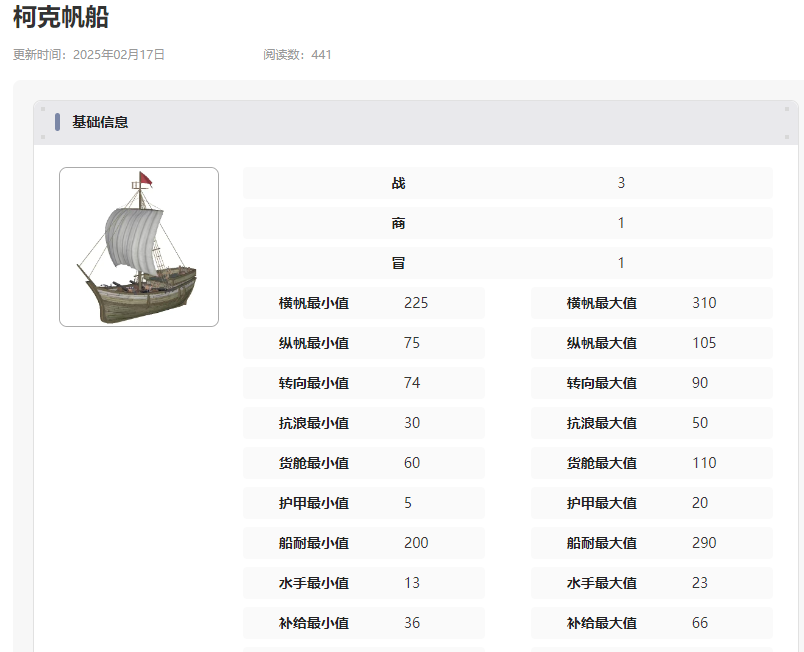This screenshot has height=652, width=804.
Task: Click the value 66 for 补给最大值
Action: coord(700,623)
